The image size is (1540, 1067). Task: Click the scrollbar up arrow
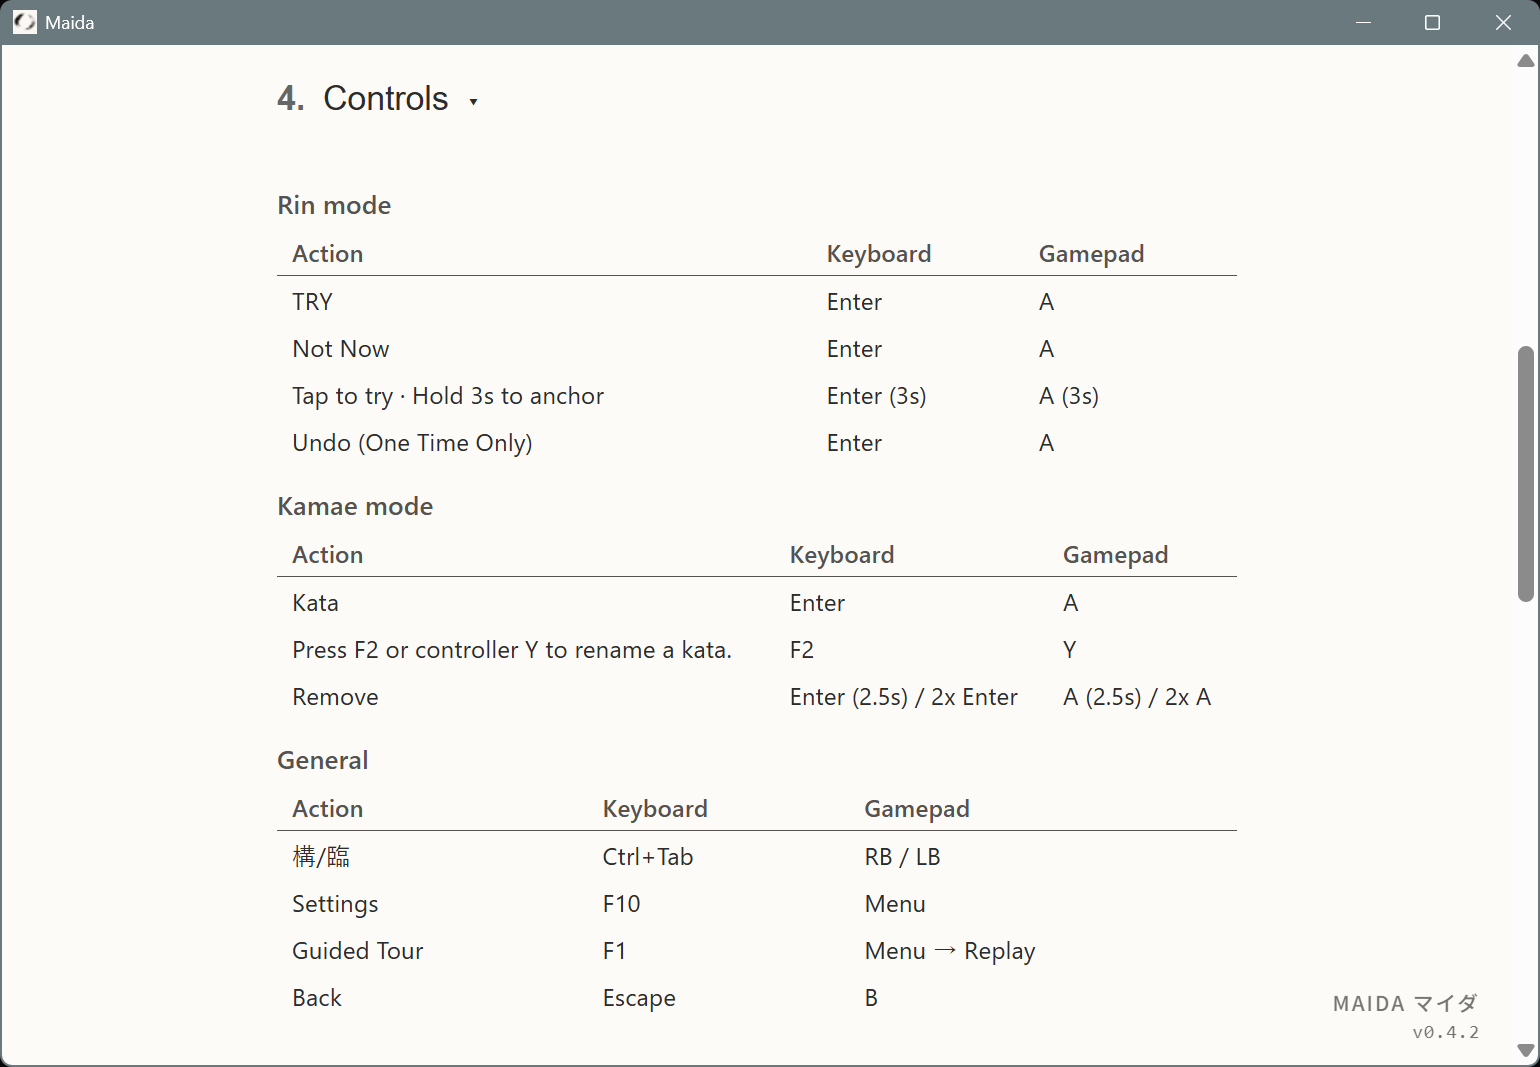[1523, 60]
